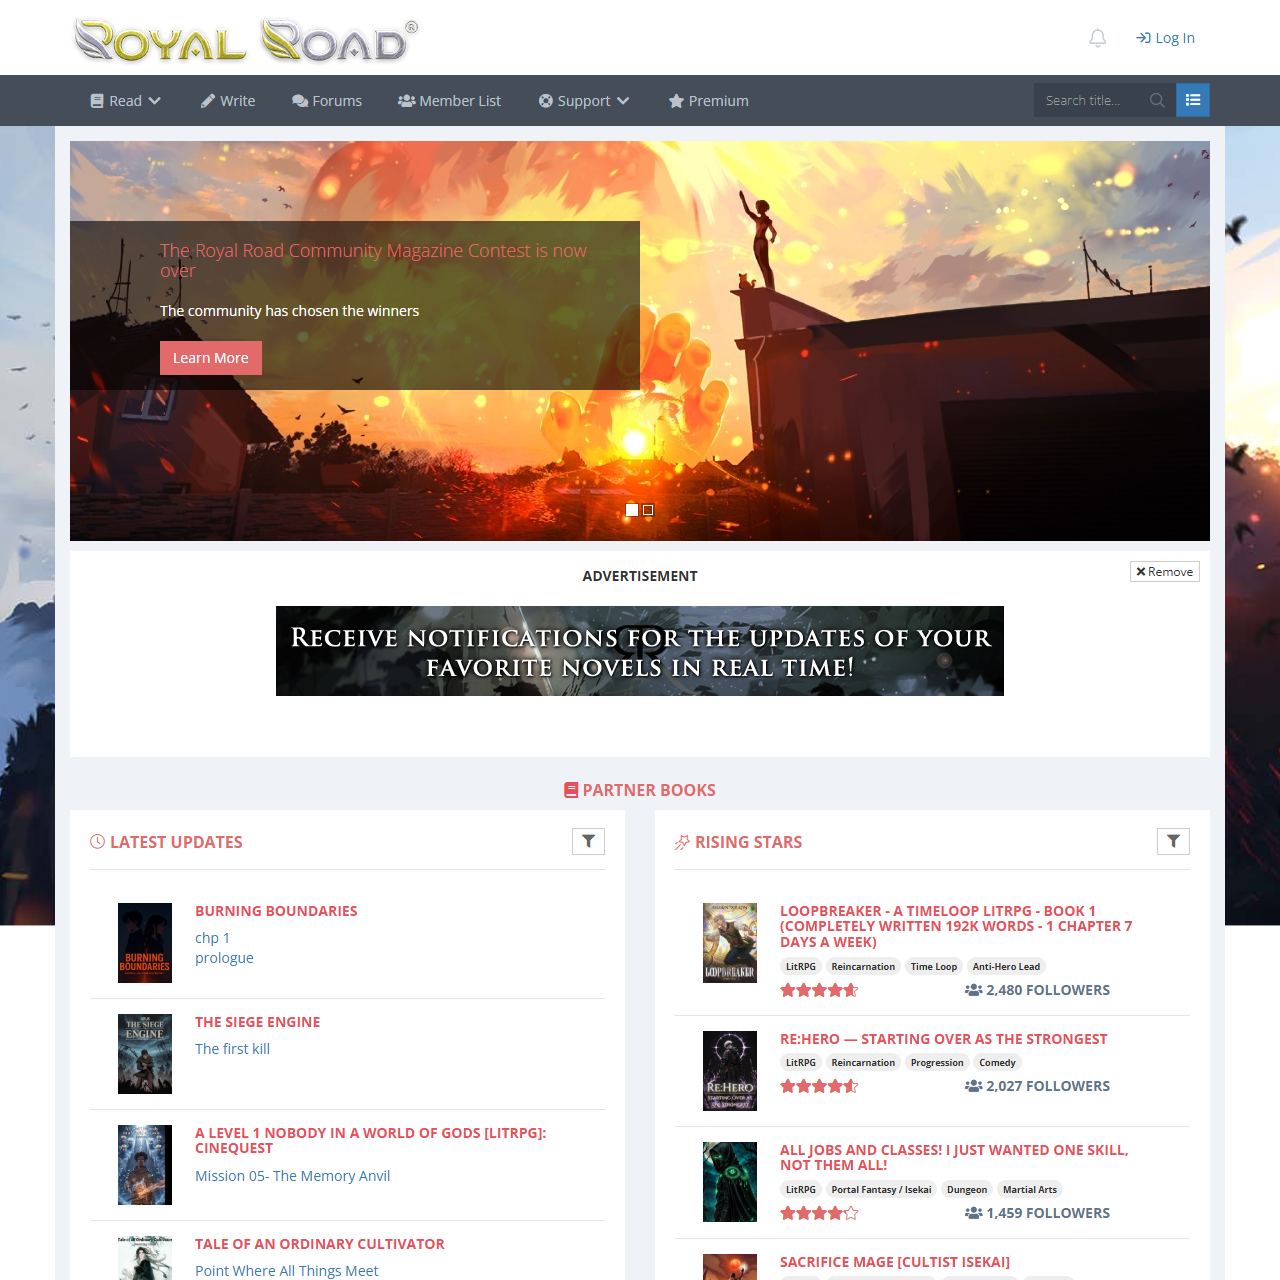Open the Forums menu item

[x=327, y=101]
